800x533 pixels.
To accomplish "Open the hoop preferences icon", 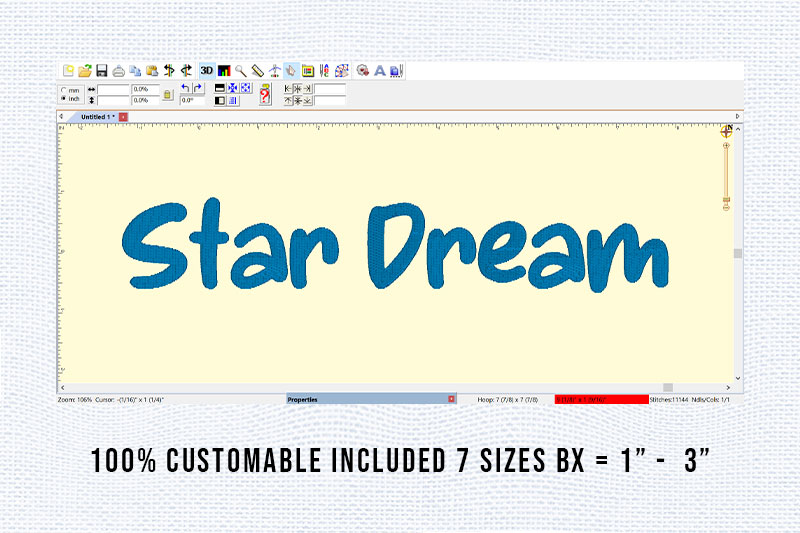I will (x=308, y=70).
